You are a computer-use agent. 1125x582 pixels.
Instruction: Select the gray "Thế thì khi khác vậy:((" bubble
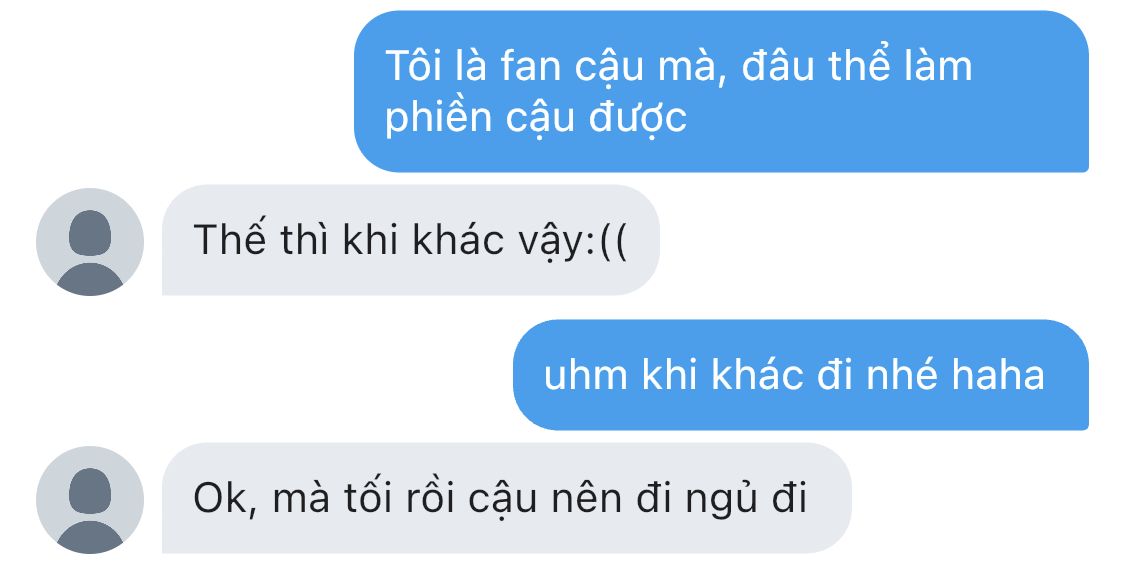(x=410, y=240)
